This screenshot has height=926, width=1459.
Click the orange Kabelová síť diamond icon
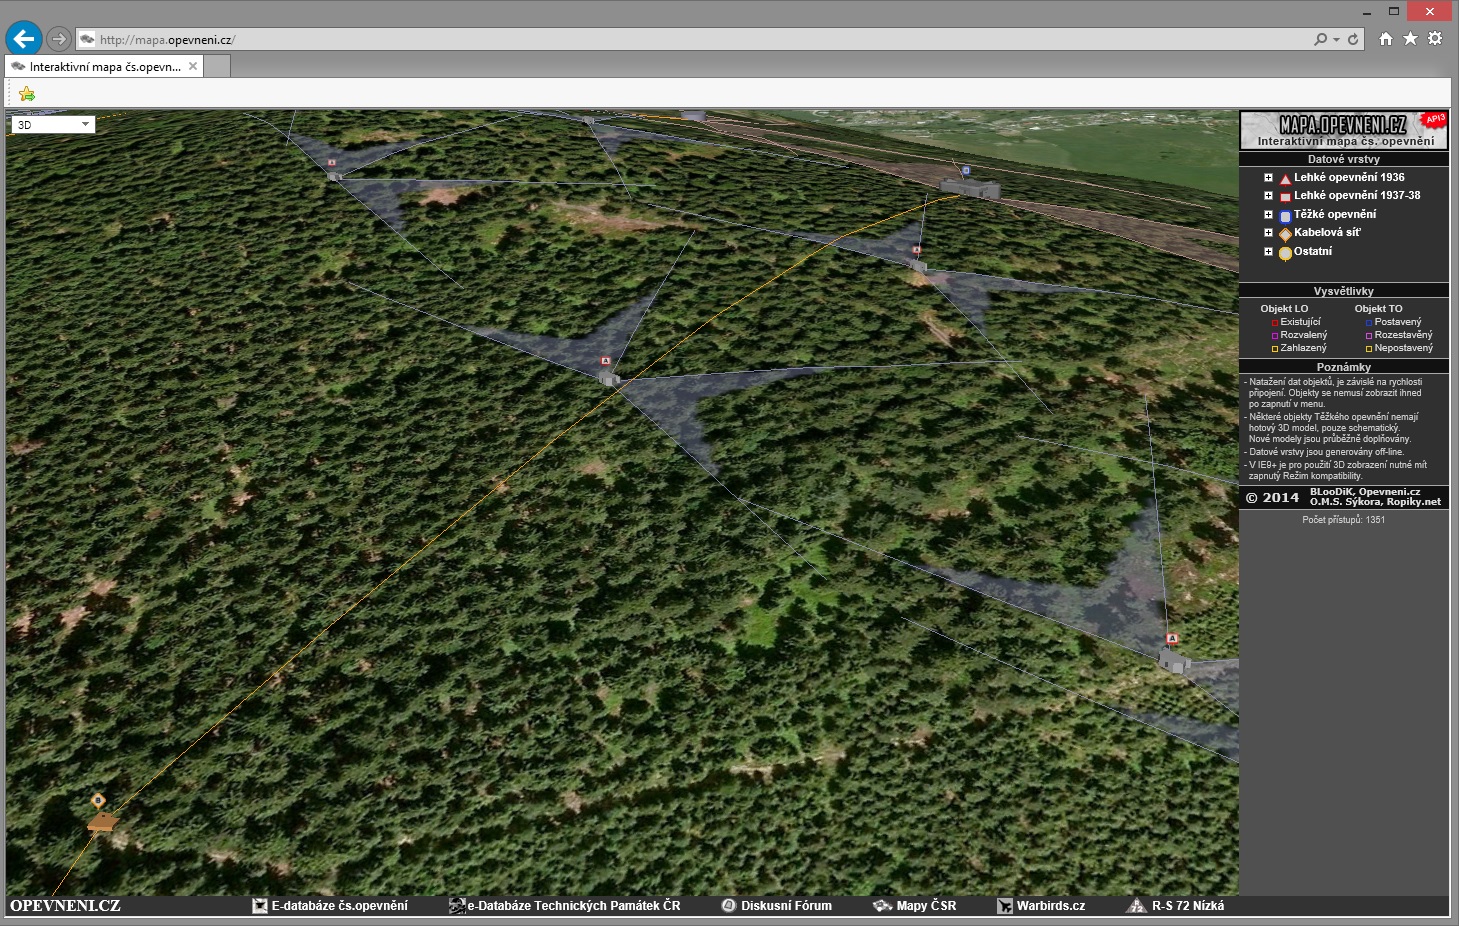click(1285, 234)
